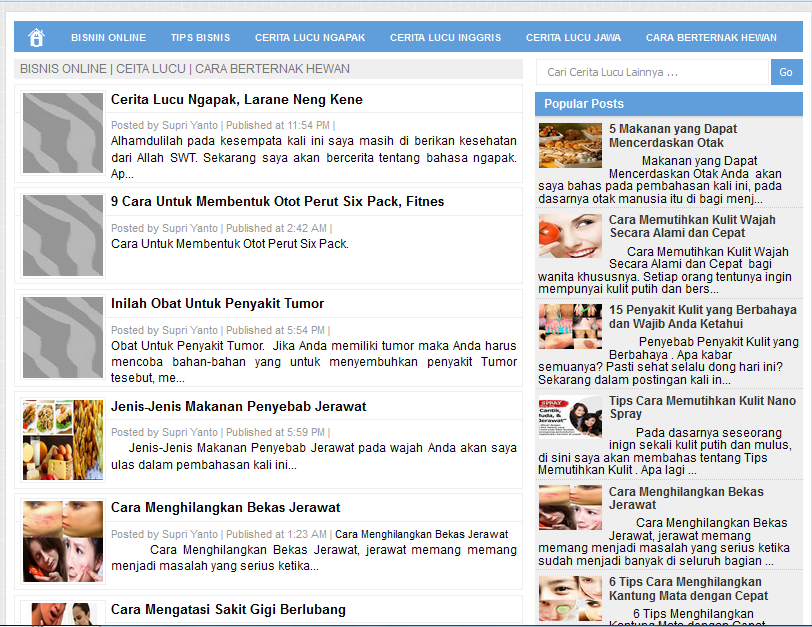Open the BISNIN ONLINE menu item

click(x=108, y=38)
